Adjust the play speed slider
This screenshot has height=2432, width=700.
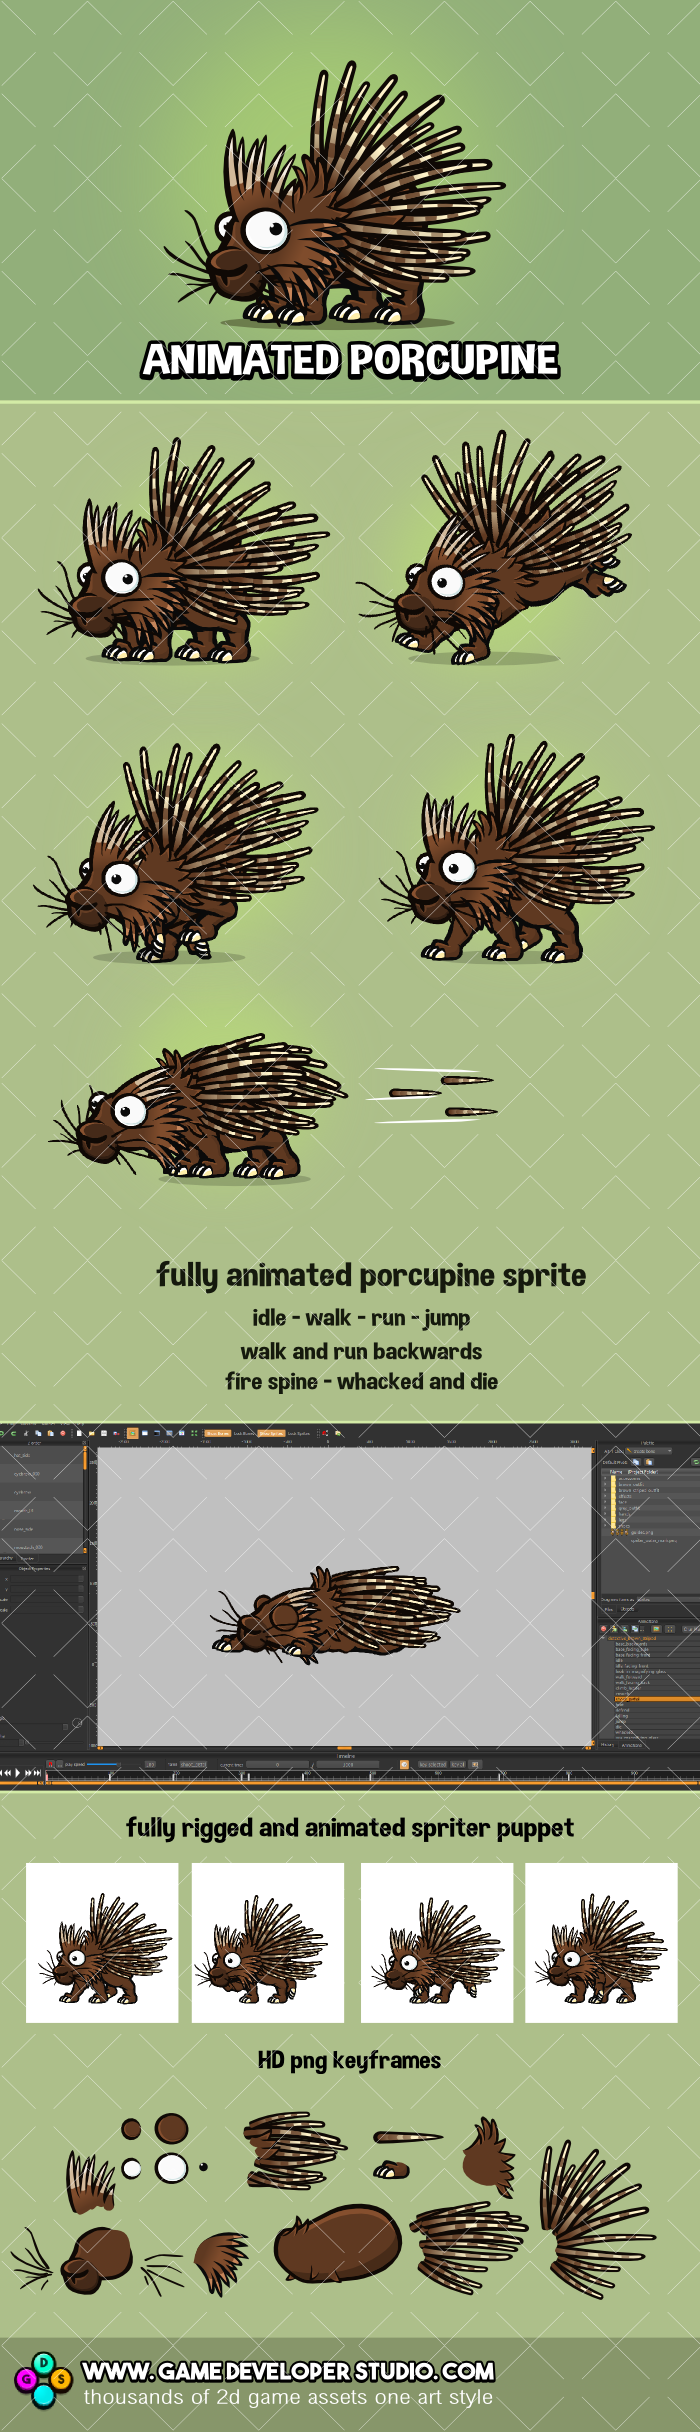[102, 1764]
